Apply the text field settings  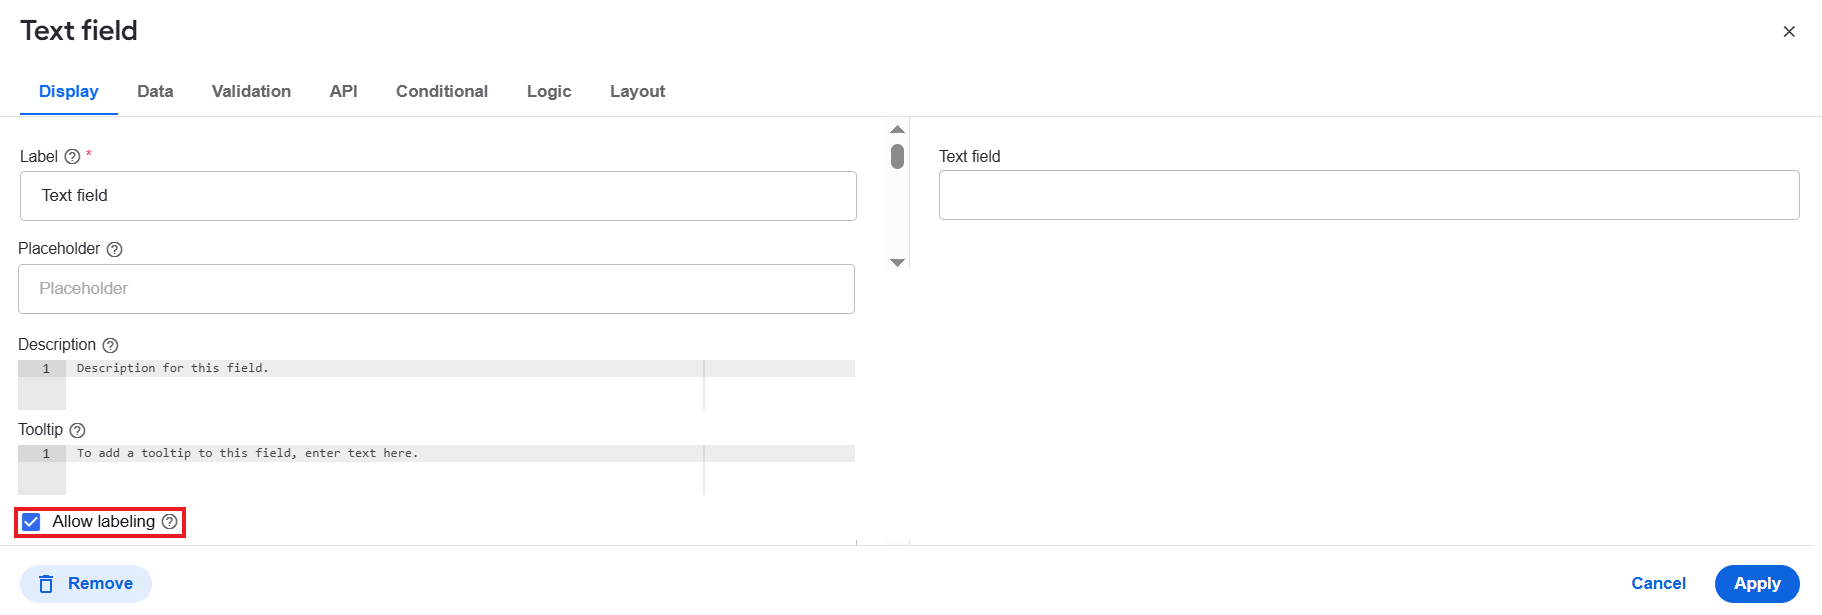tap(1757, 584)
